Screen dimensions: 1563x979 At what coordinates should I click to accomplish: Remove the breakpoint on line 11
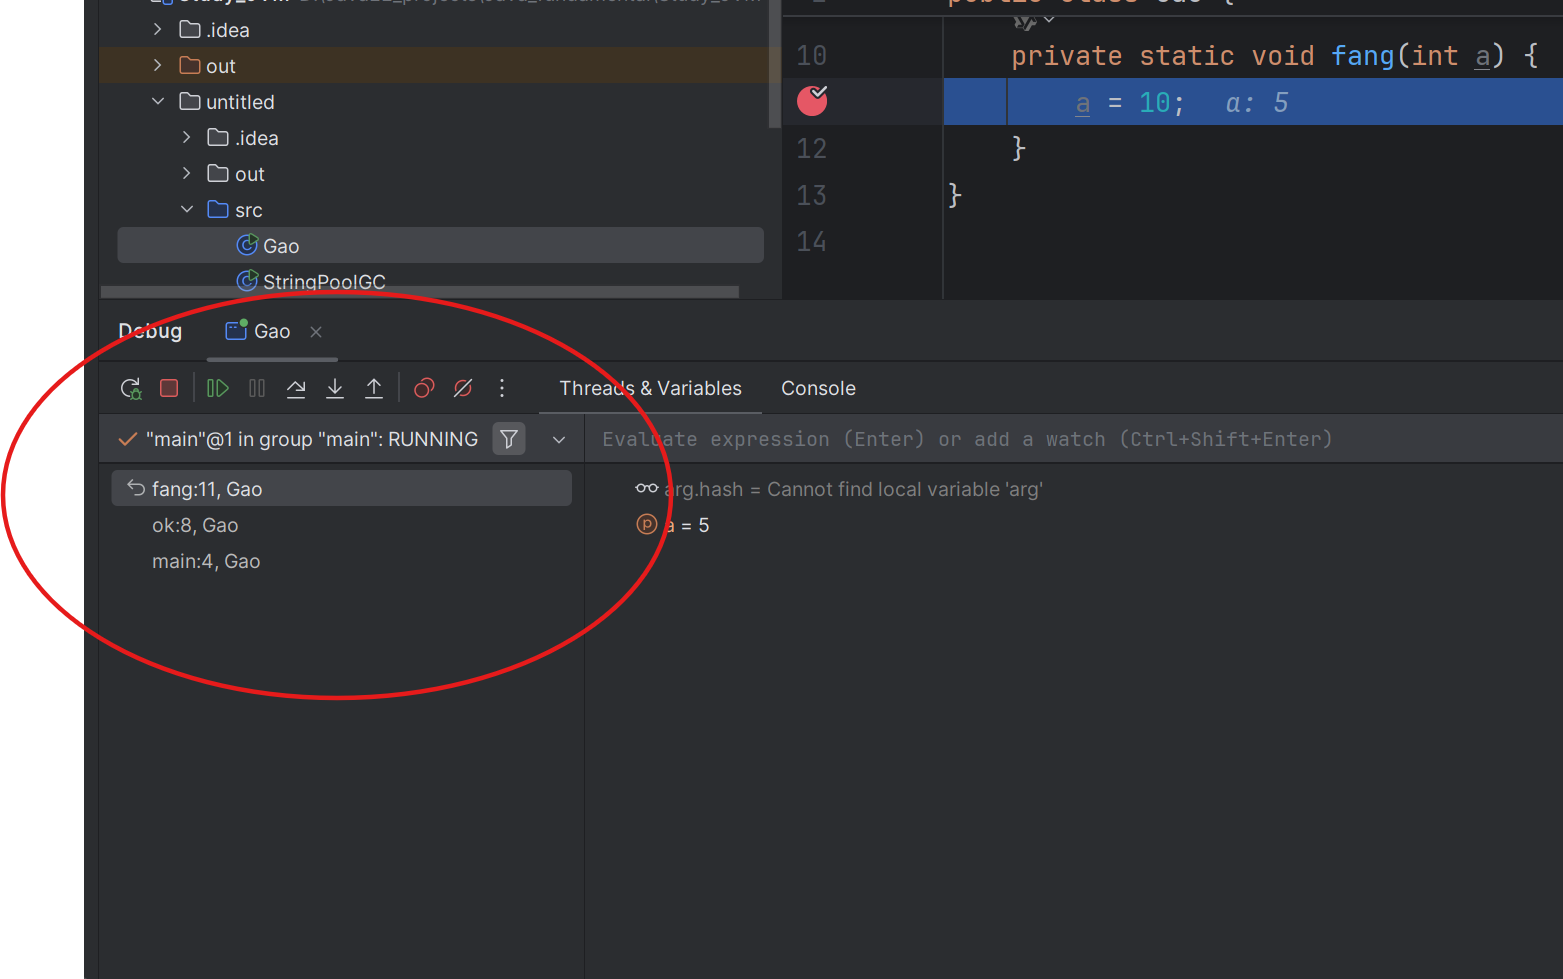pyautogui.click(x=812, y=100)
